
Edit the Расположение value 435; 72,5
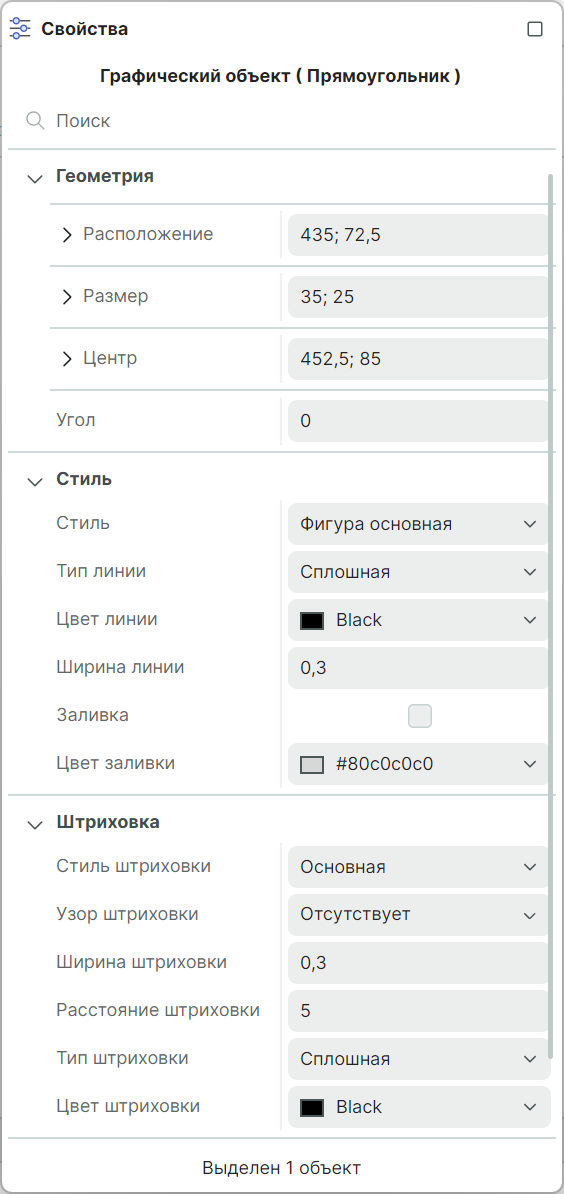click(x=419, y=235)
